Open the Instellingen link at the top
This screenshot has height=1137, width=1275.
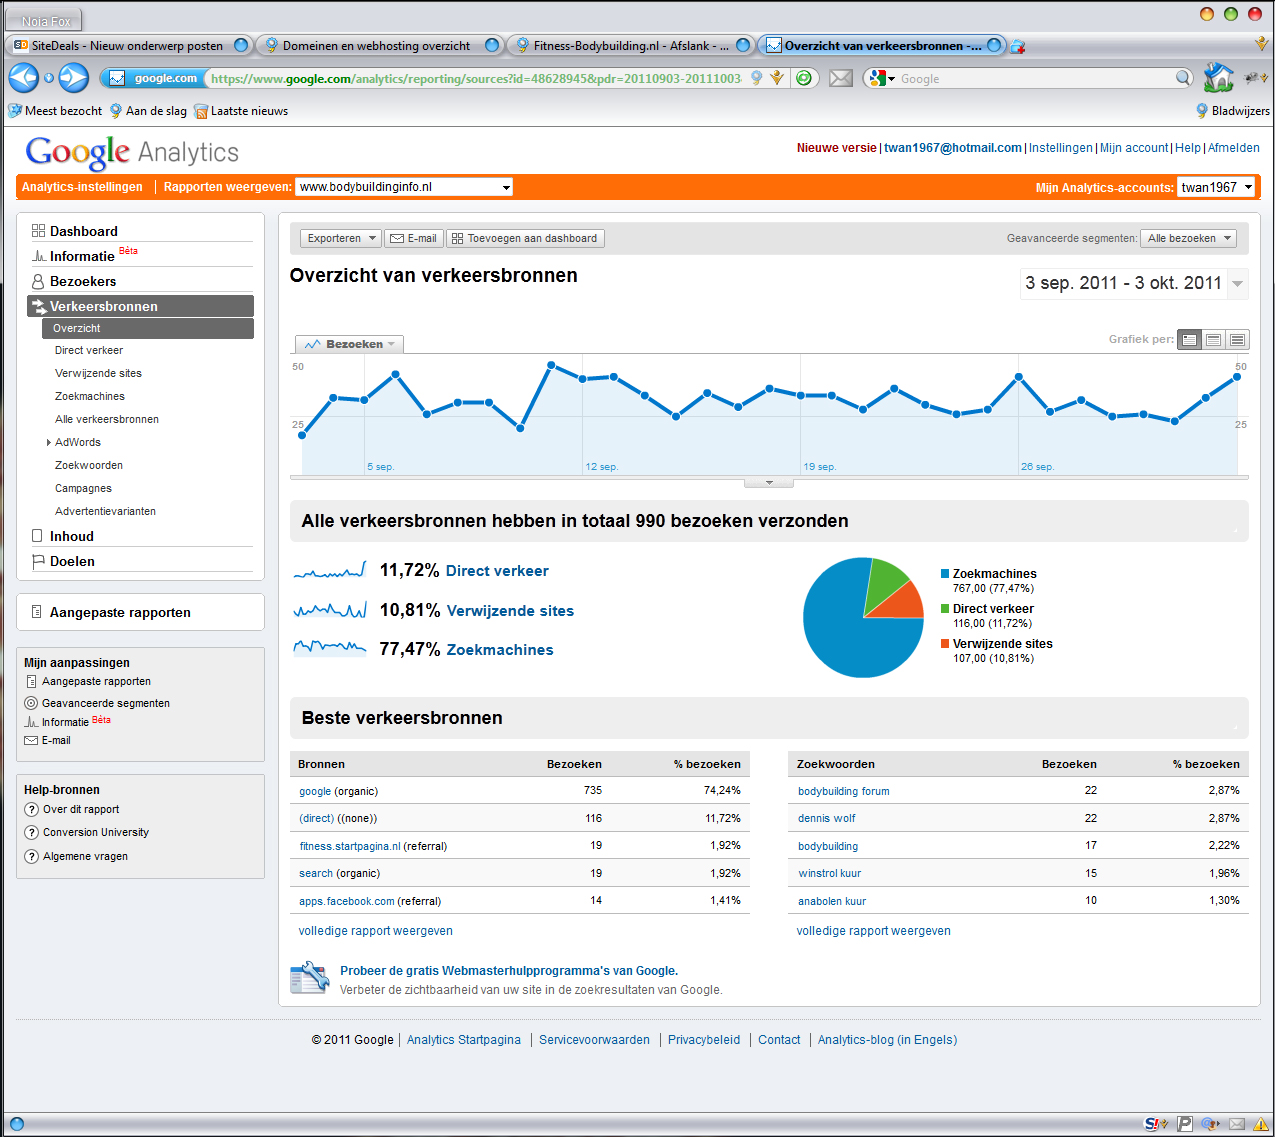1061,148
